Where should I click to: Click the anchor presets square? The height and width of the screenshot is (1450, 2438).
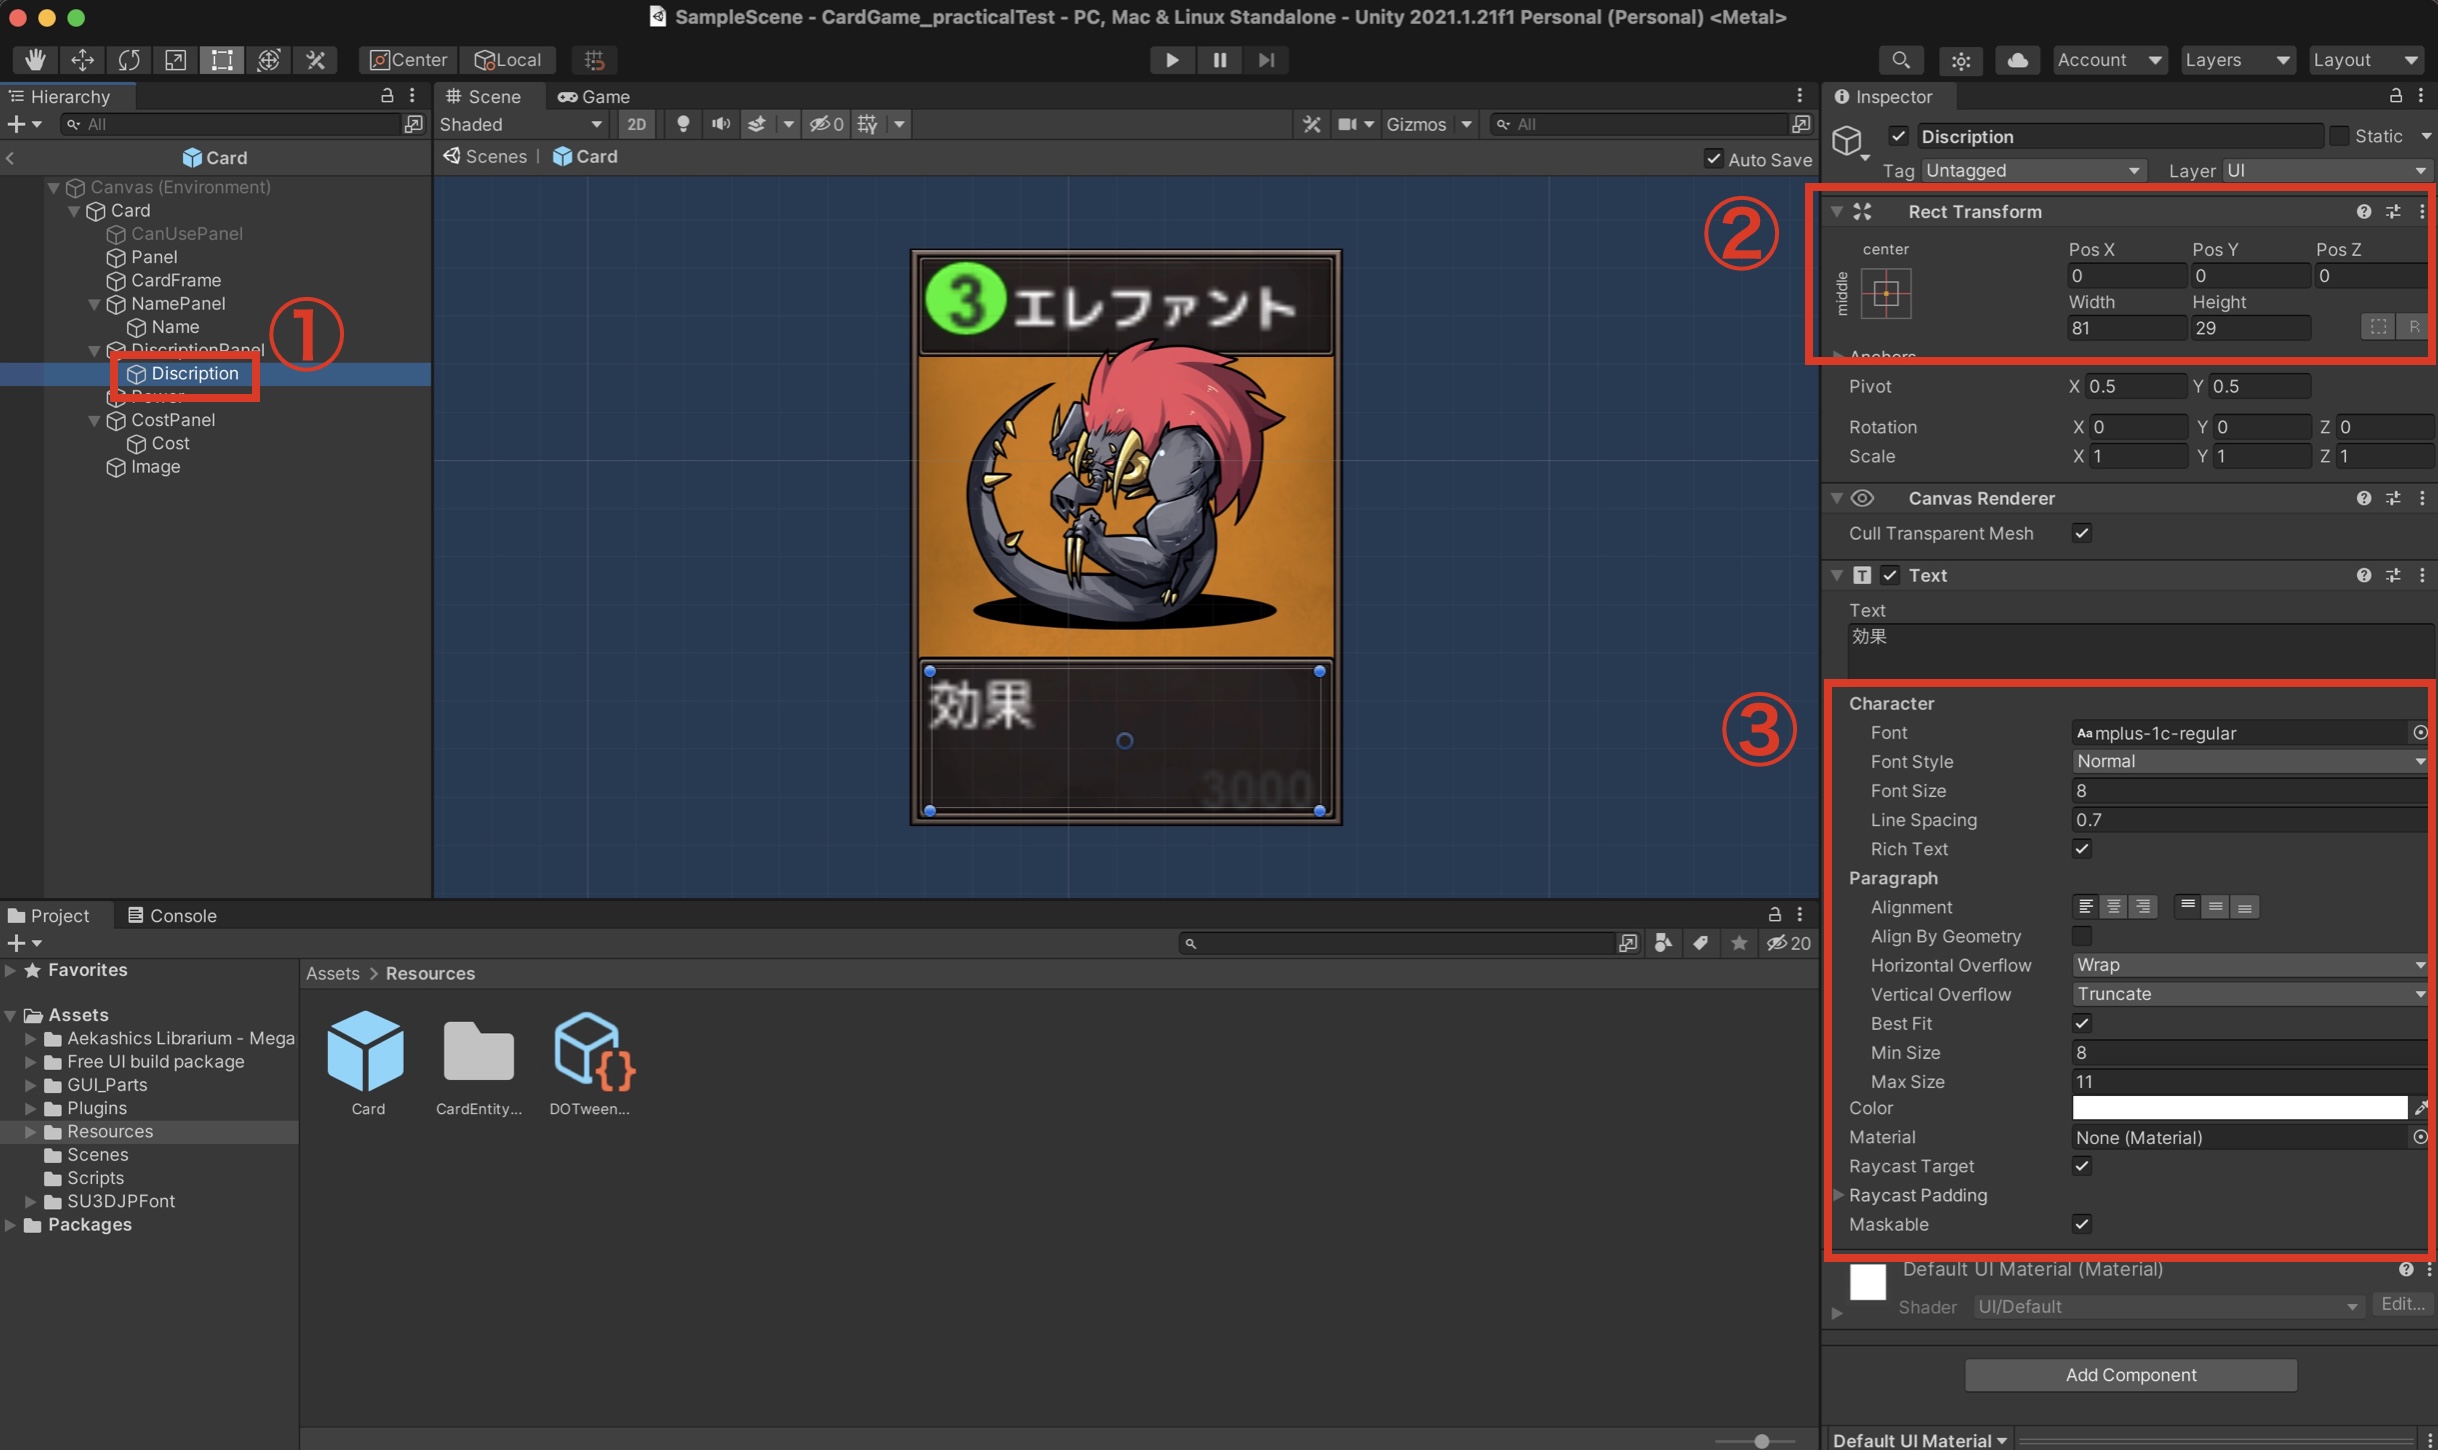coord(1886,294)
